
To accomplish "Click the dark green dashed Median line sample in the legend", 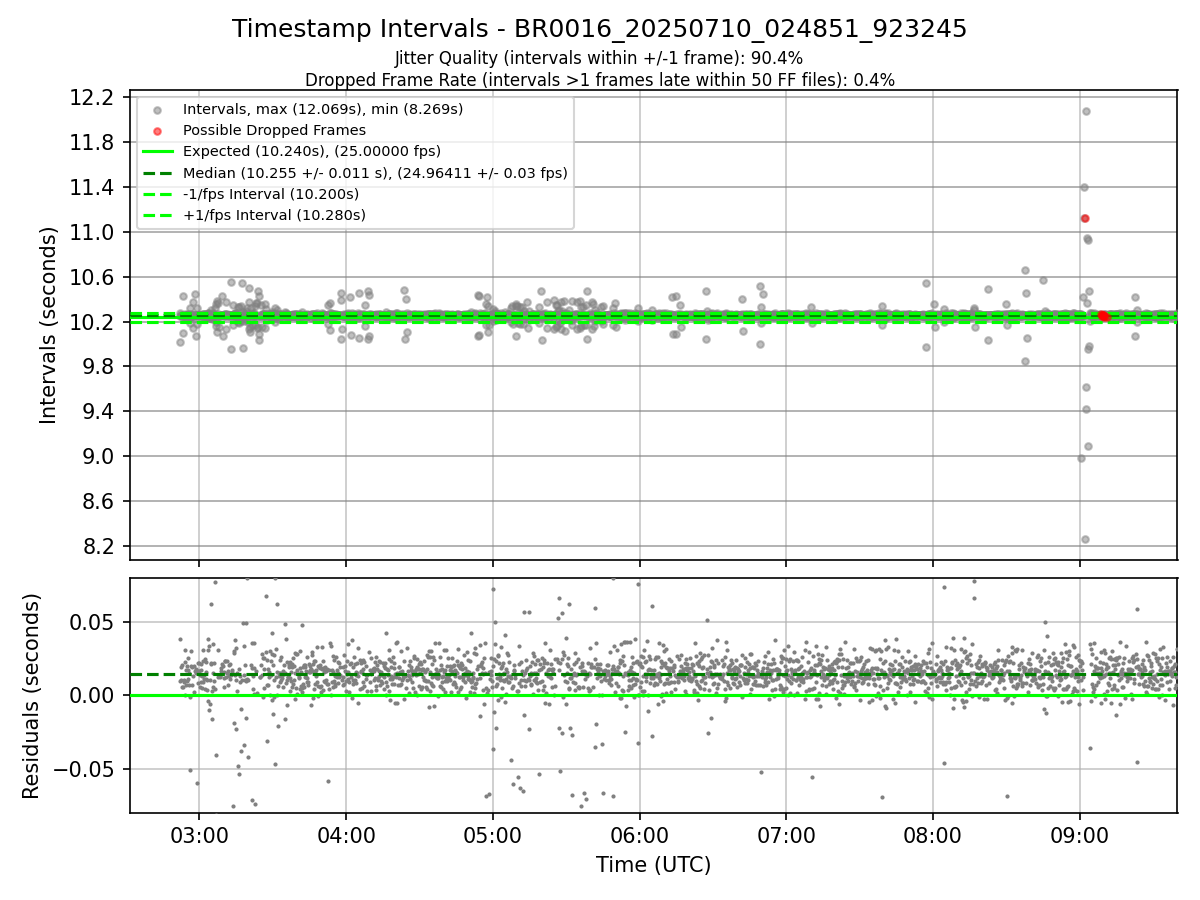I will [x=158, y=173].
